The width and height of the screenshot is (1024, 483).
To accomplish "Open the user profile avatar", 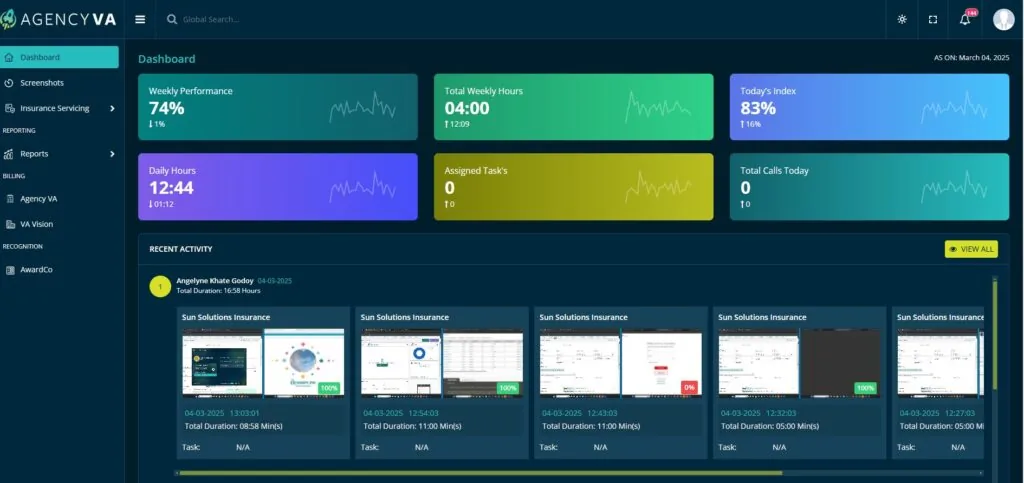I will tap(1004, 20).
